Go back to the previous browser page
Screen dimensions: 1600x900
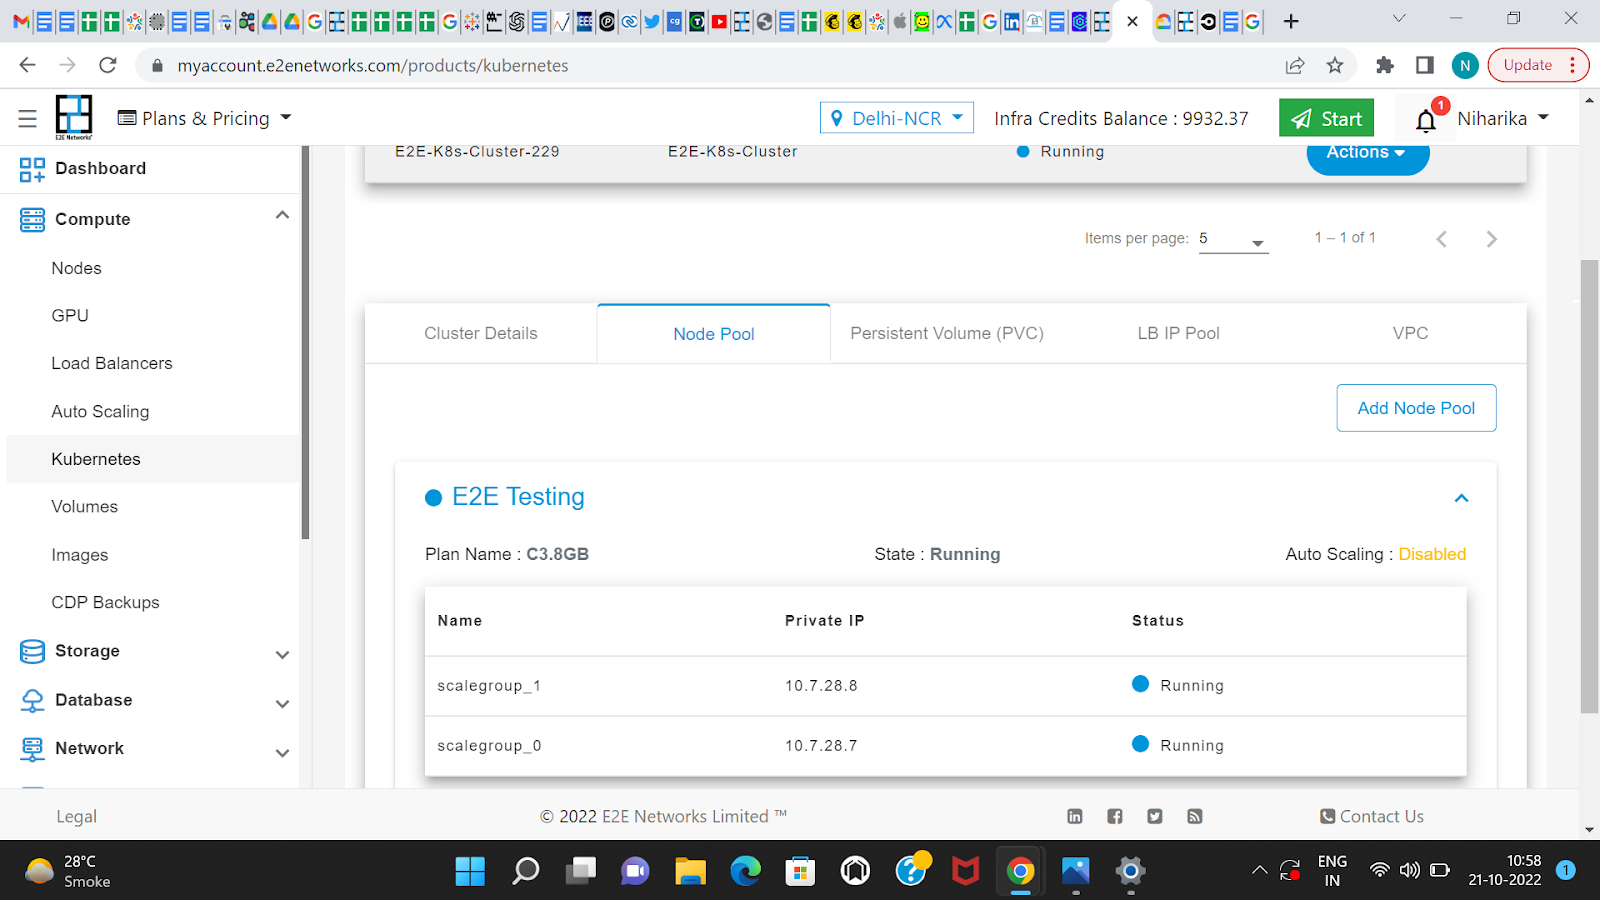[27, 65]
